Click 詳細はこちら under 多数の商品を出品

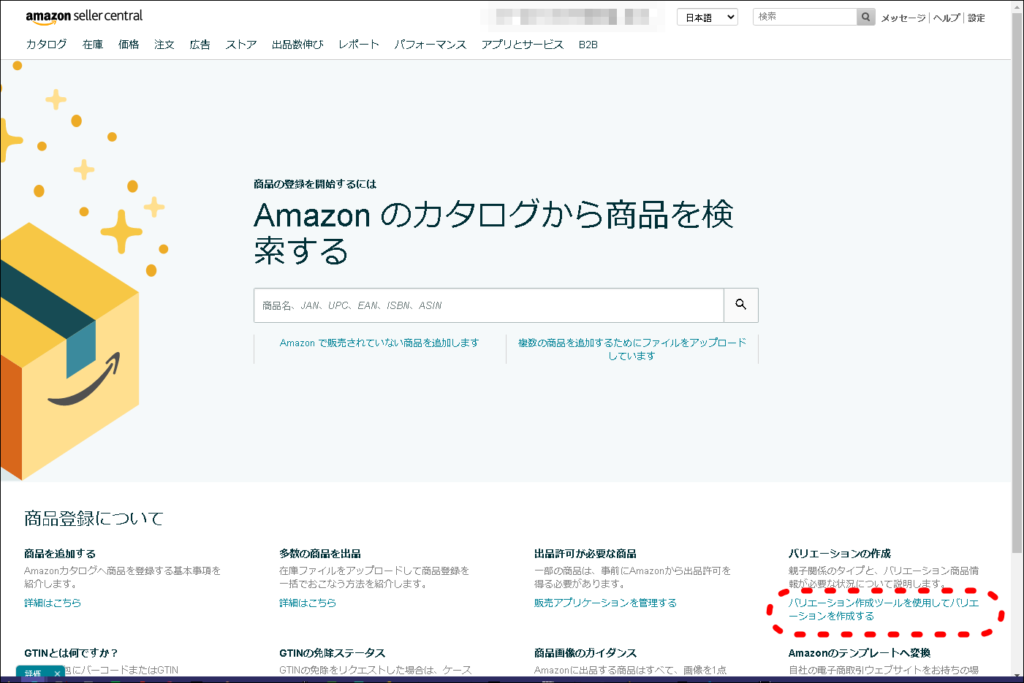(308, 603)
